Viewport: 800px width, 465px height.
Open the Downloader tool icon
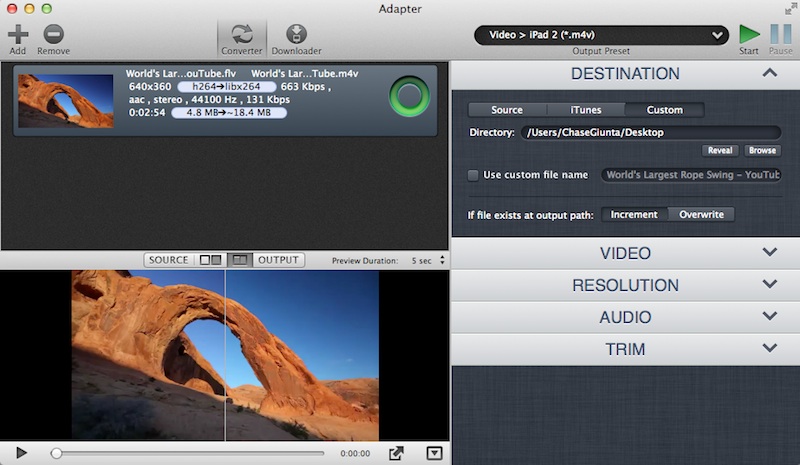[x=296, y=34]
